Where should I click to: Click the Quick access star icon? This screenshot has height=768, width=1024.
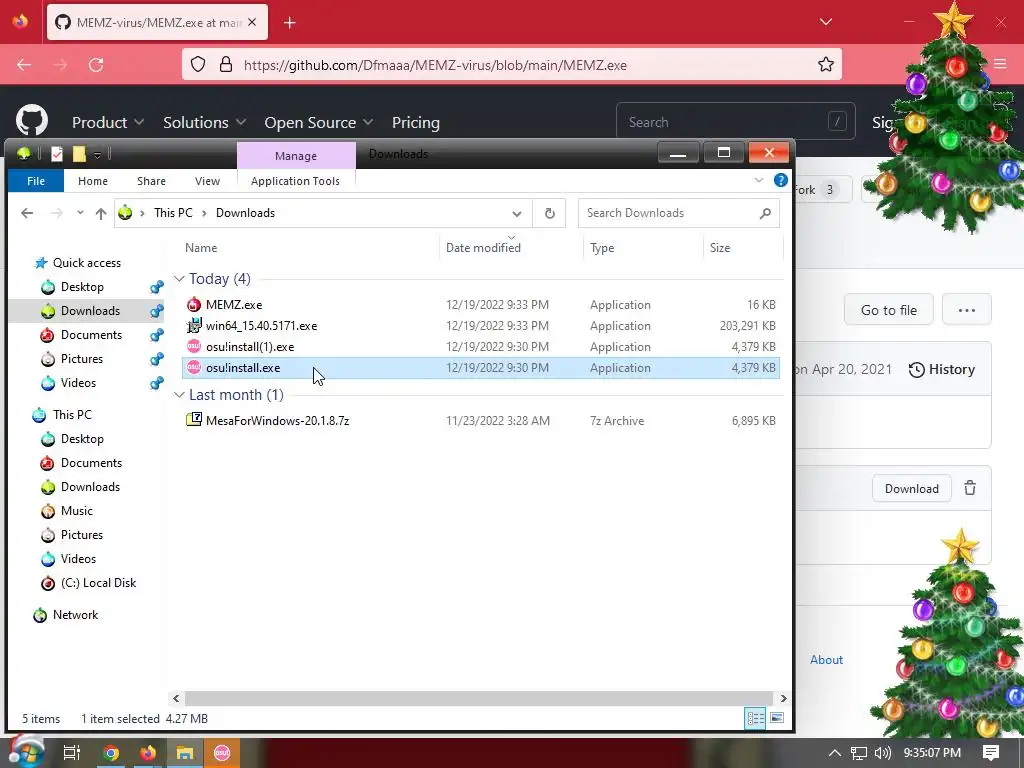pos(41,263)
